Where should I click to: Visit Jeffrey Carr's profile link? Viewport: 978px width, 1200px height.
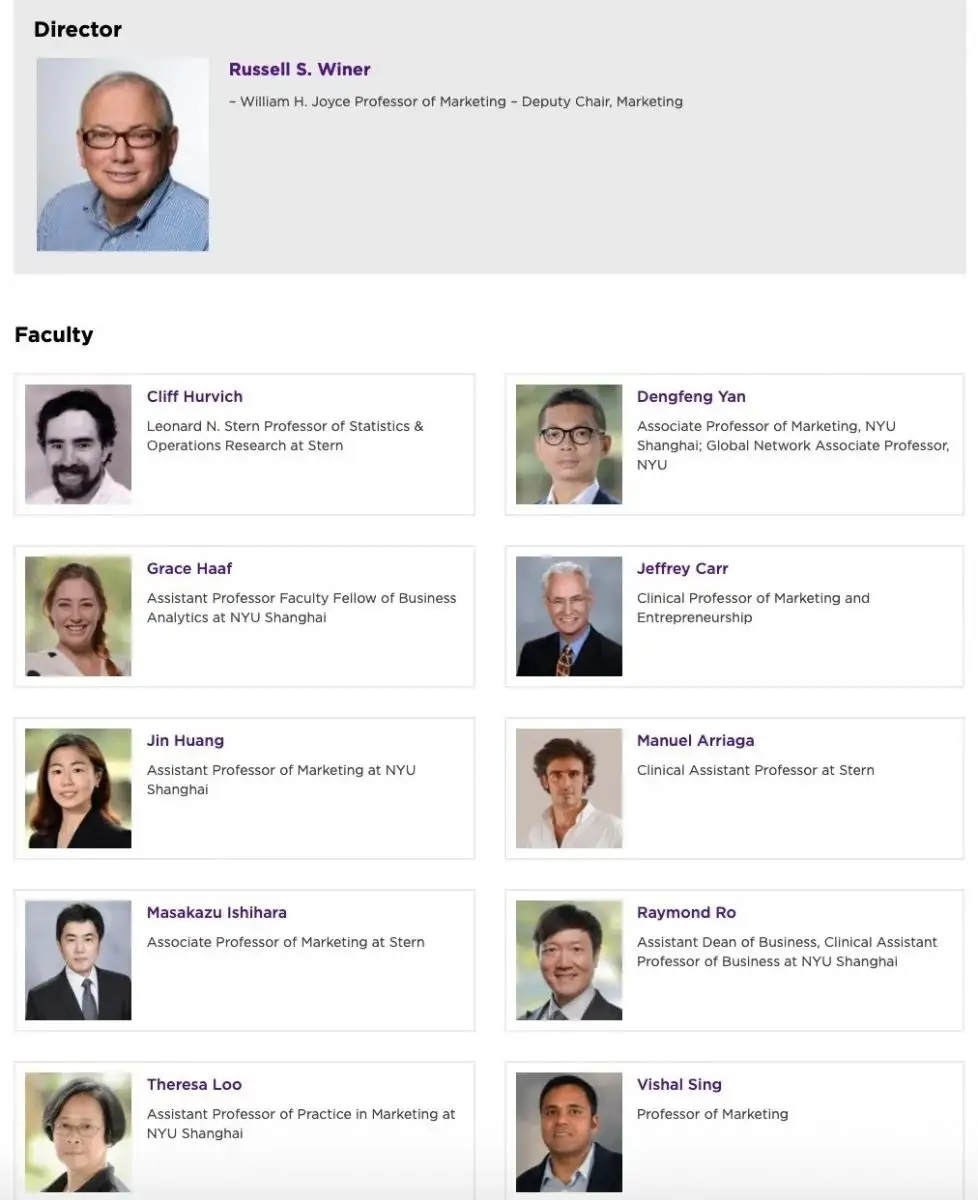tap(682, 569)
